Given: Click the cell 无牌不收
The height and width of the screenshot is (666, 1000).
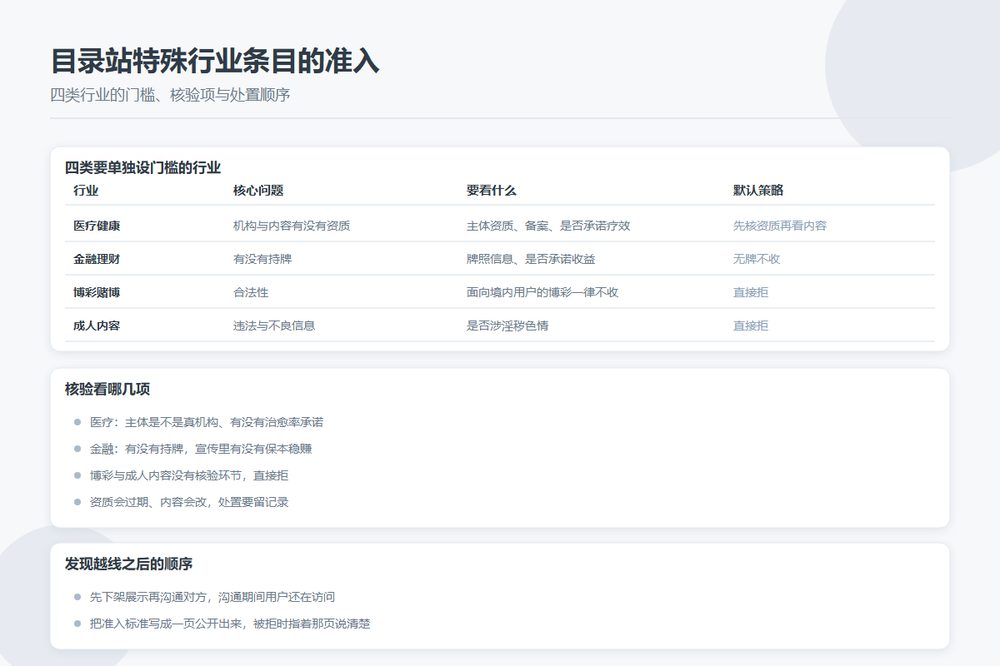Looking at the screenshot, I should (756, 259).
